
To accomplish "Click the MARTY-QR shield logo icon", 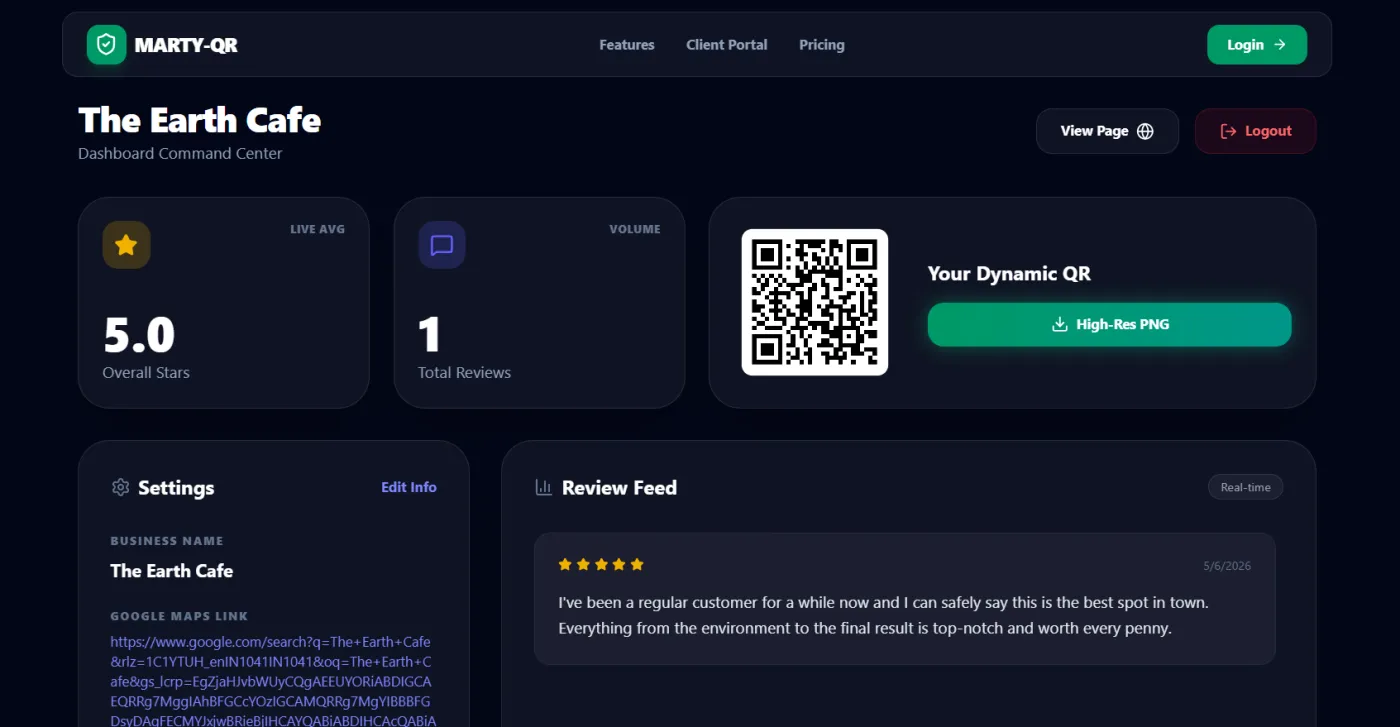I will point(106,45).
